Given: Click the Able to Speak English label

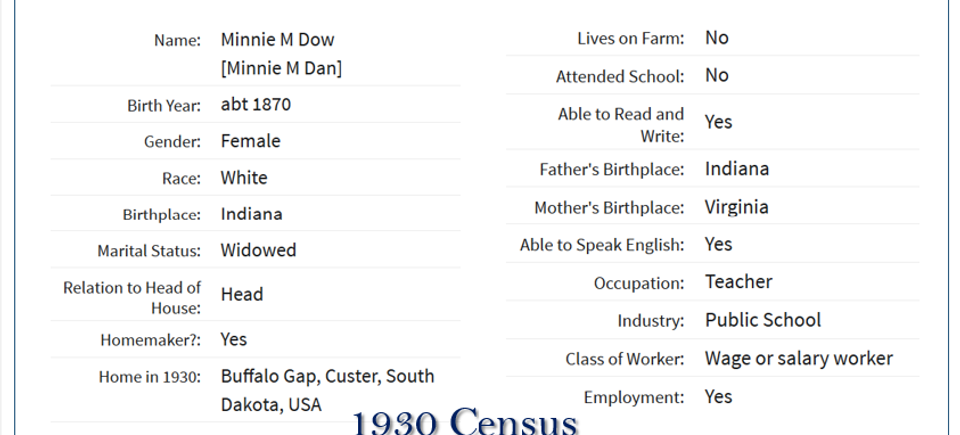Looking at the screenshot, I should point(602,245).
